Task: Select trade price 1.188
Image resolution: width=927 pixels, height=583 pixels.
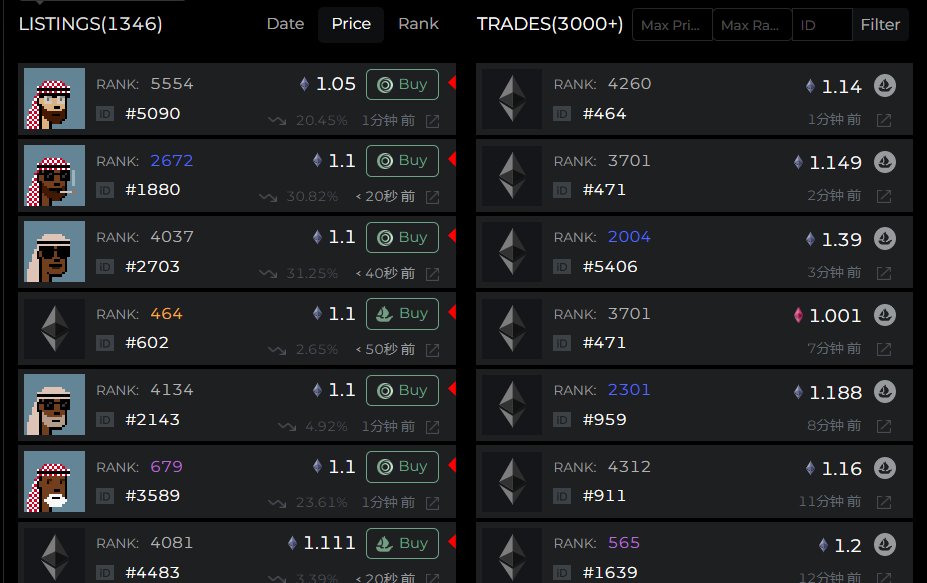Action: [835, 393]
